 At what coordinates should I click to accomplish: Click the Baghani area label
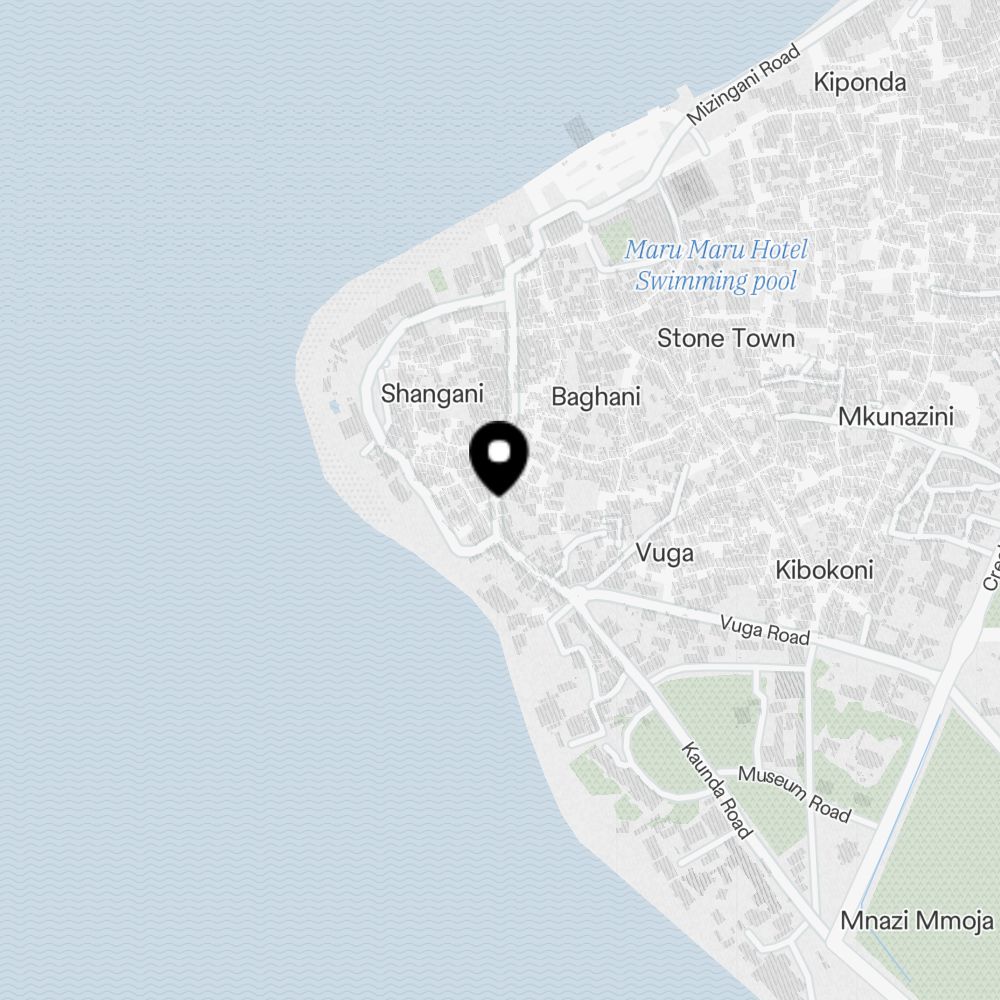[x=596, y=397]
